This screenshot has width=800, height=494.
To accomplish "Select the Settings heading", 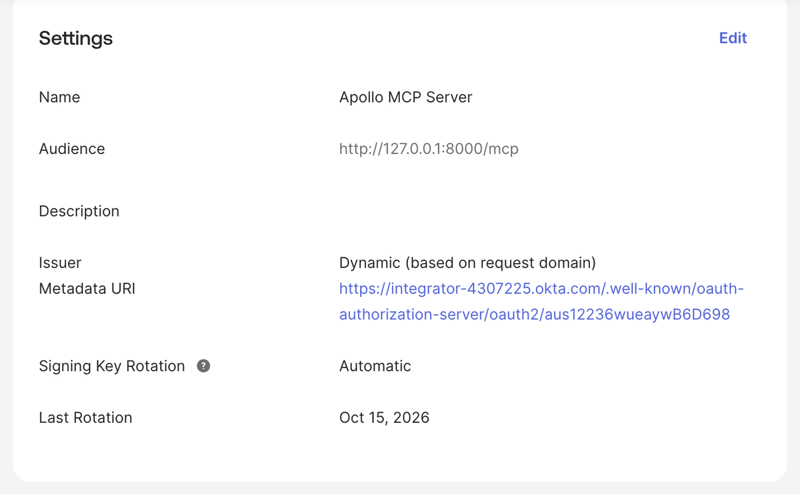I will pos(76,38).
